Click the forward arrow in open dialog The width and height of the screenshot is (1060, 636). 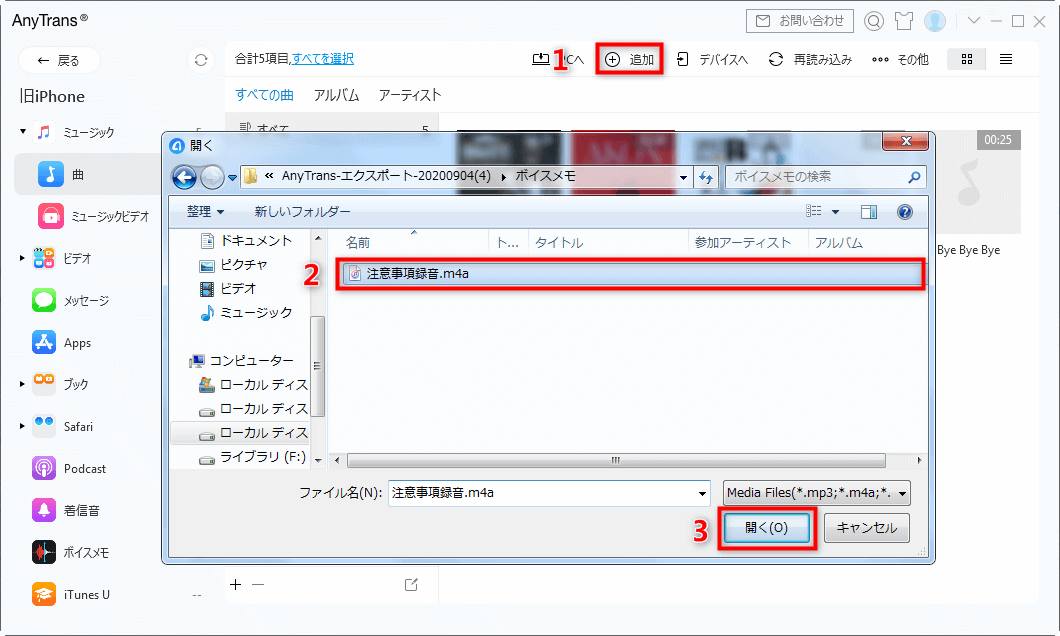[212, 177]
